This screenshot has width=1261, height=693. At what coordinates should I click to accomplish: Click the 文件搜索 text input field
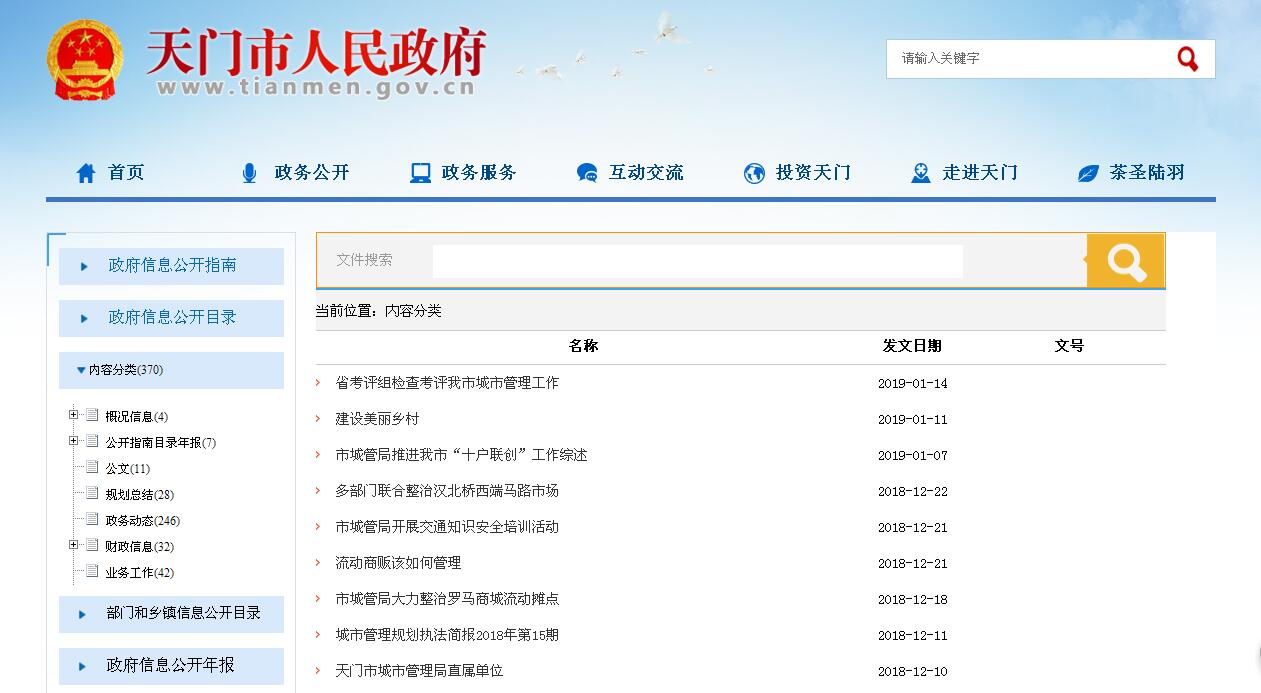(697, 261)
